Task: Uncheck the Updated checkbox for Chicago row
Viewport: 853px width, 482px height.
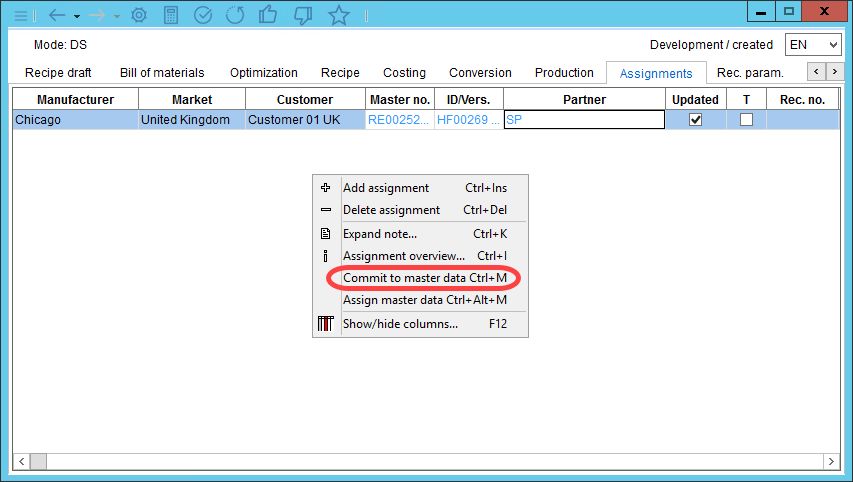Action: pos(695,120)
